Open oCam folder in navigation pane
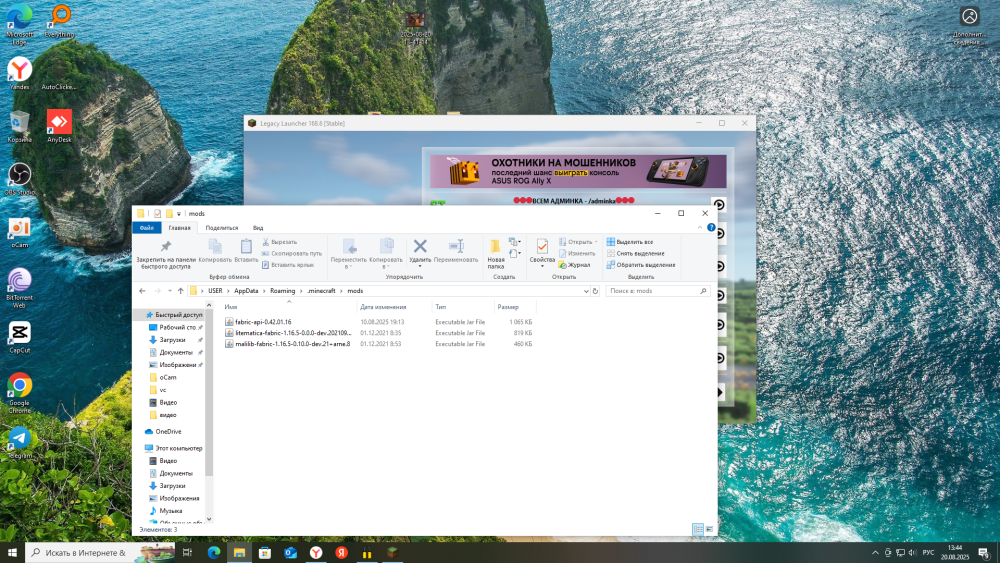This screenshot has height=563, width=1000. [168, 377]
